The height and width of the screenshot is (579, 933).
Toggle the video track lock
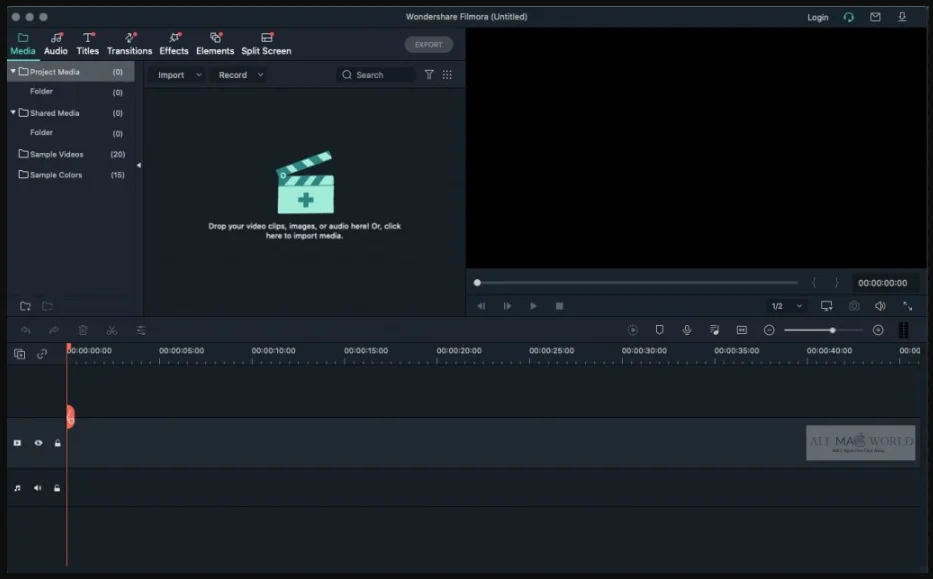coord(57,443)
